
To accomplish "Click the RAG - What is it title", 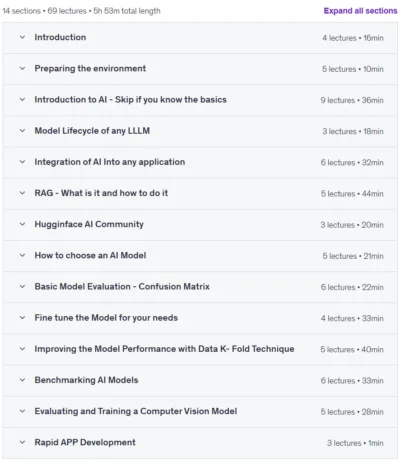I will [101, 193].
